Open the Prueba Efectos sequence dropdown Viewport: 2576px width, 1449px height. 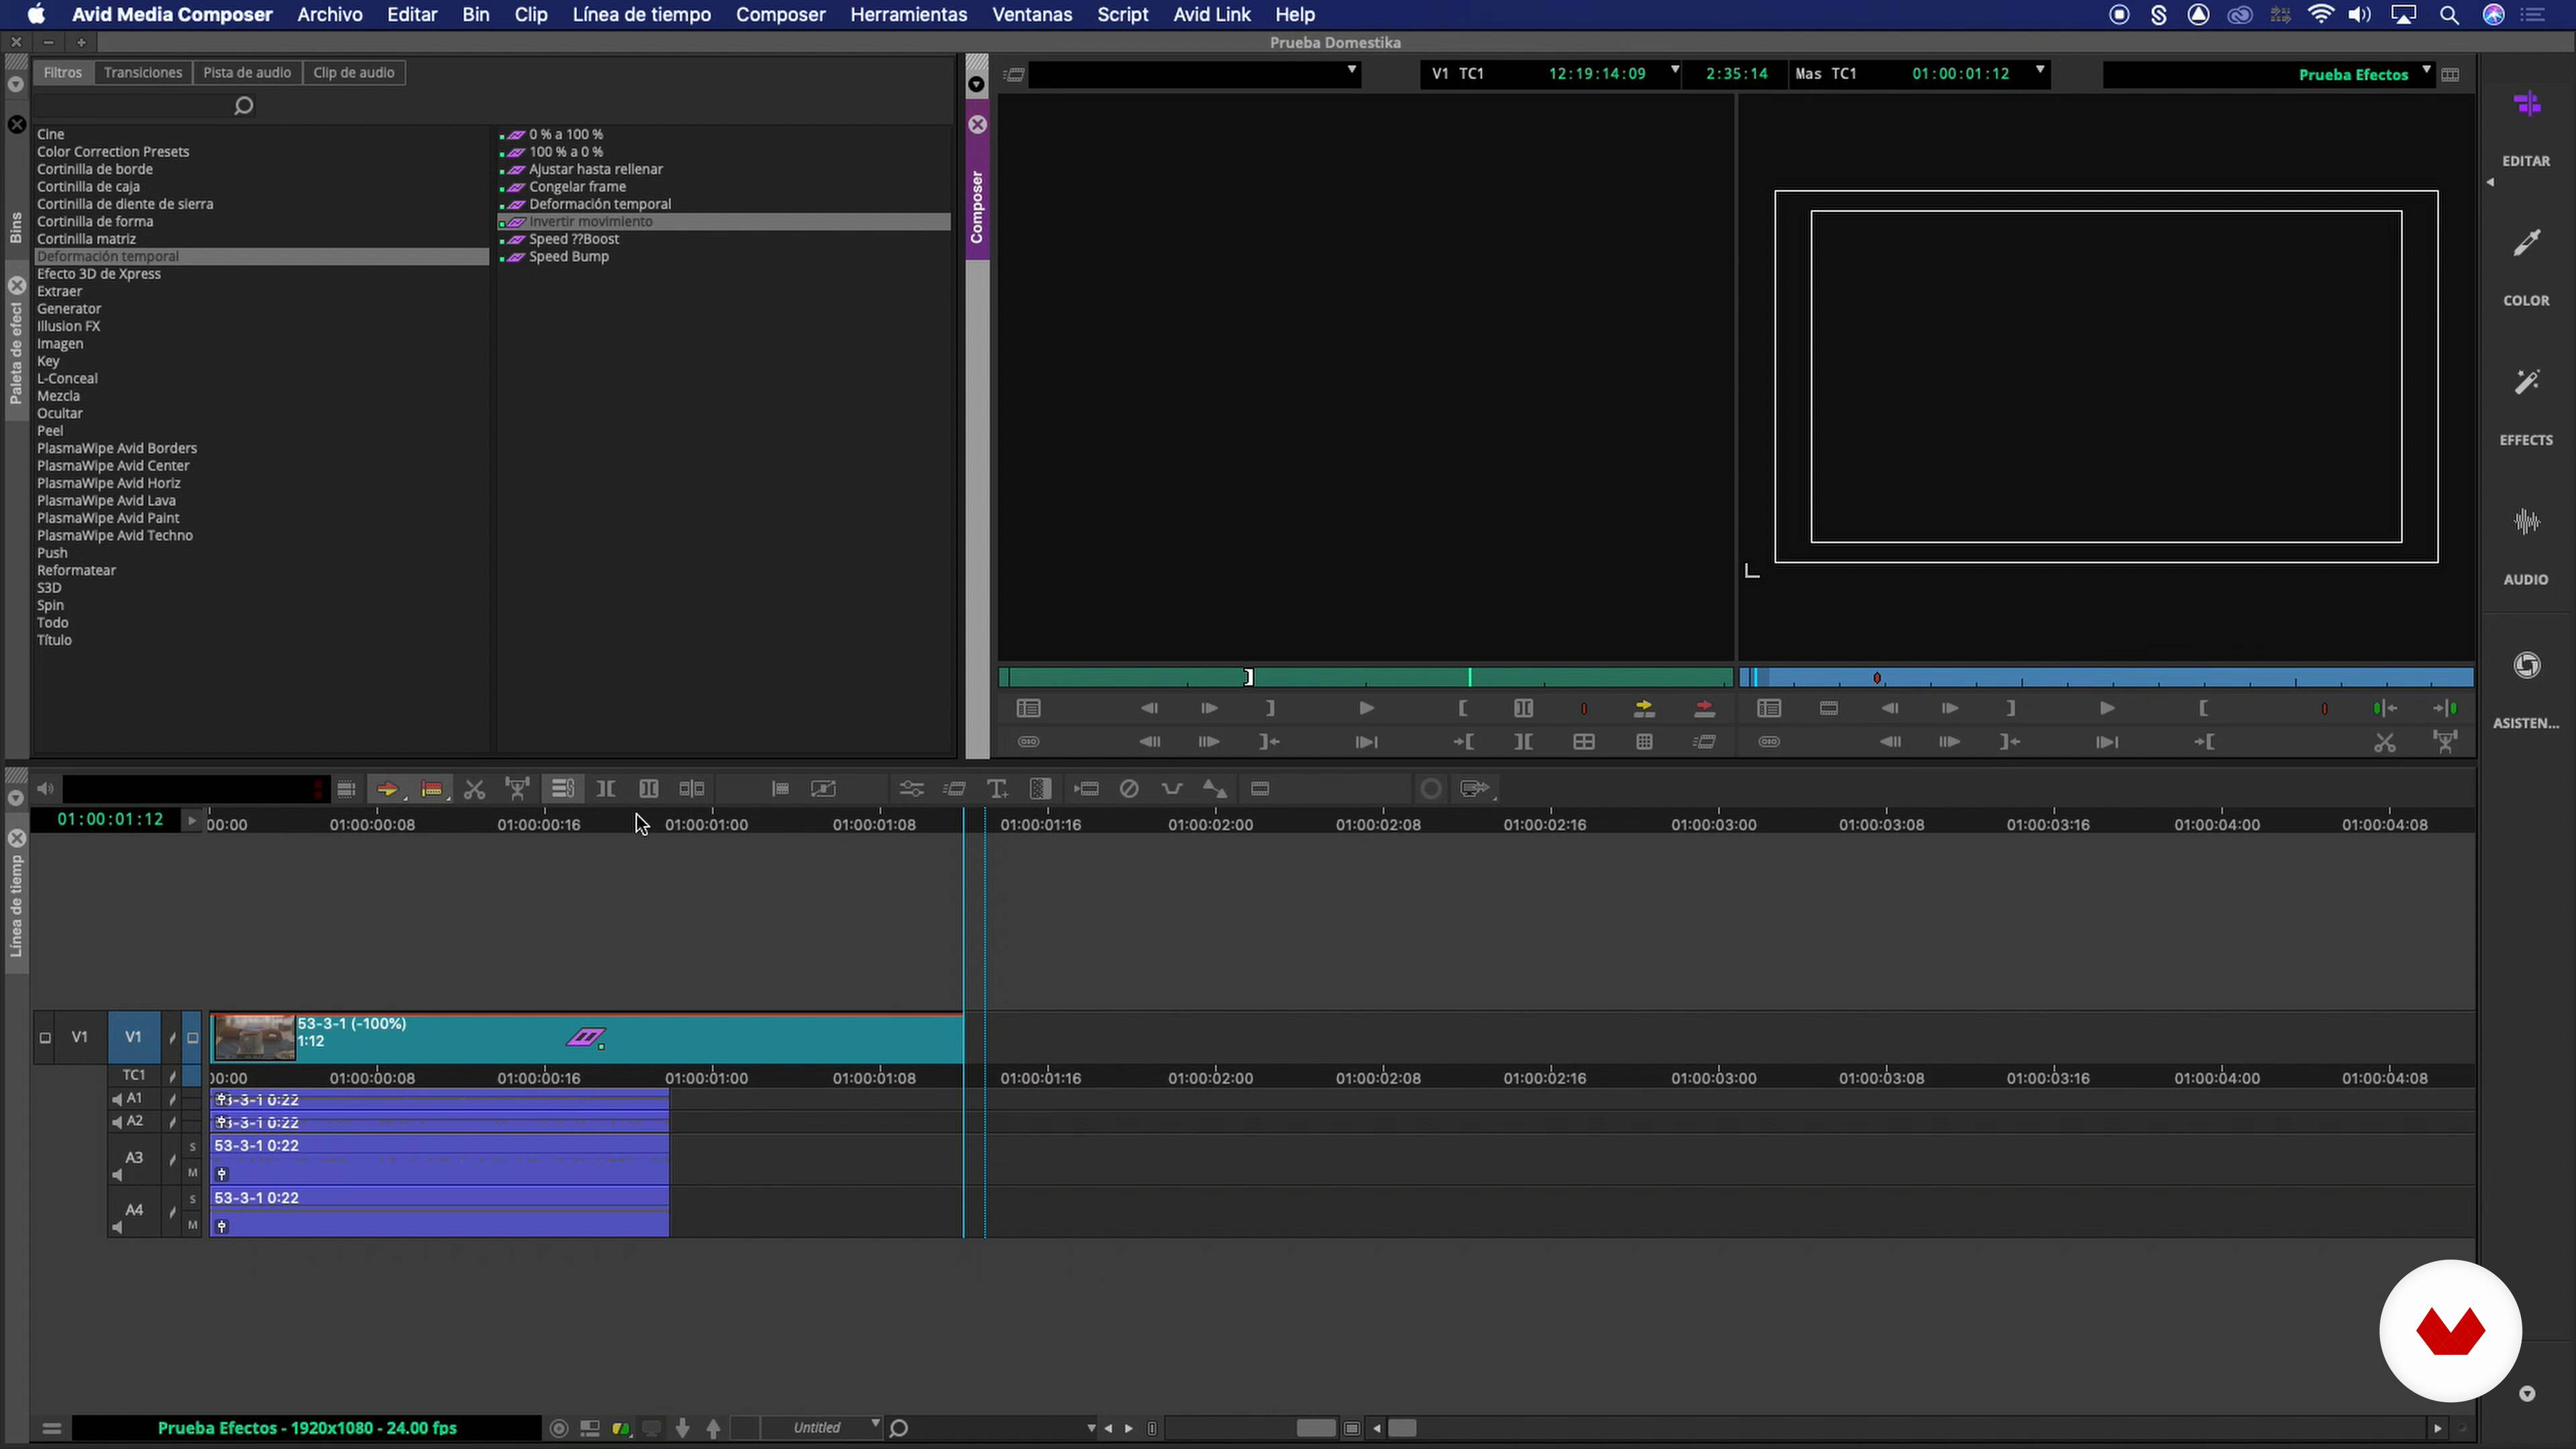[x=2427, y=70]
